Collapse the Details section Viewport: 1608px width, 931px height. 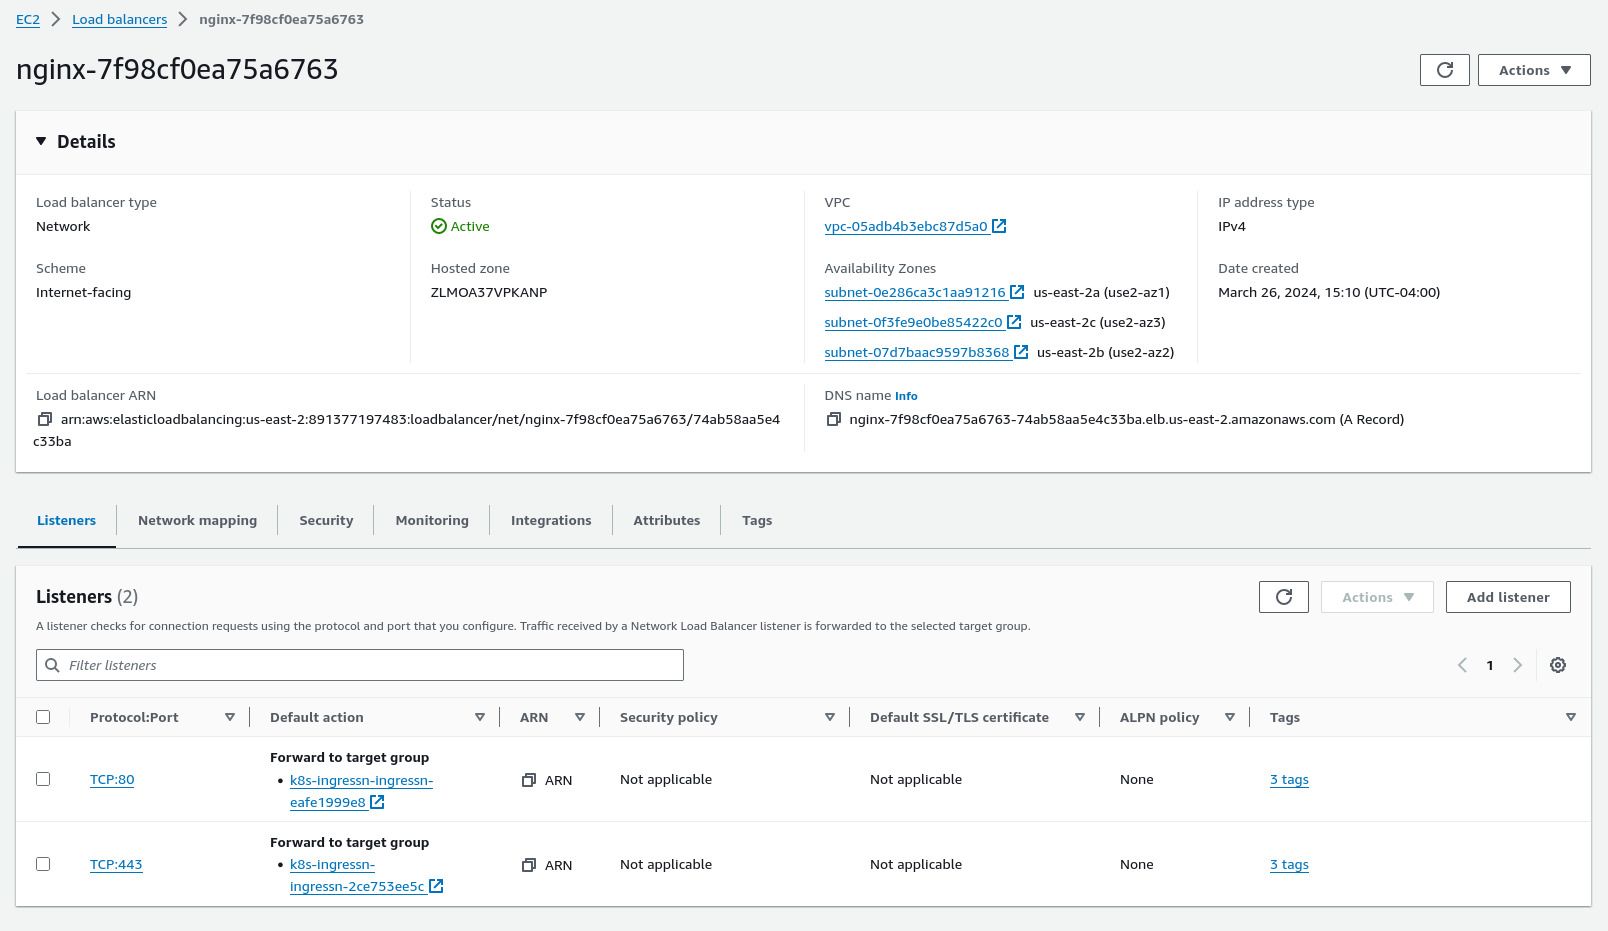[x=41, y=141]
